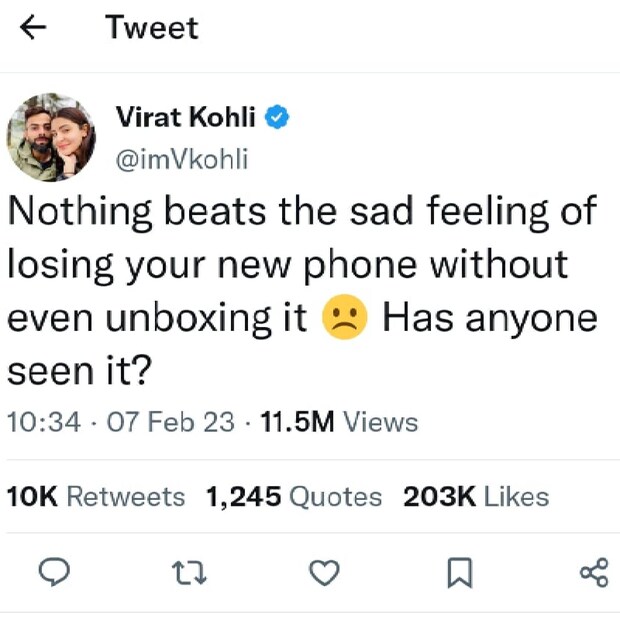Click the sad face emoji in tweet
620x620 pixels.
pos(345,318)
